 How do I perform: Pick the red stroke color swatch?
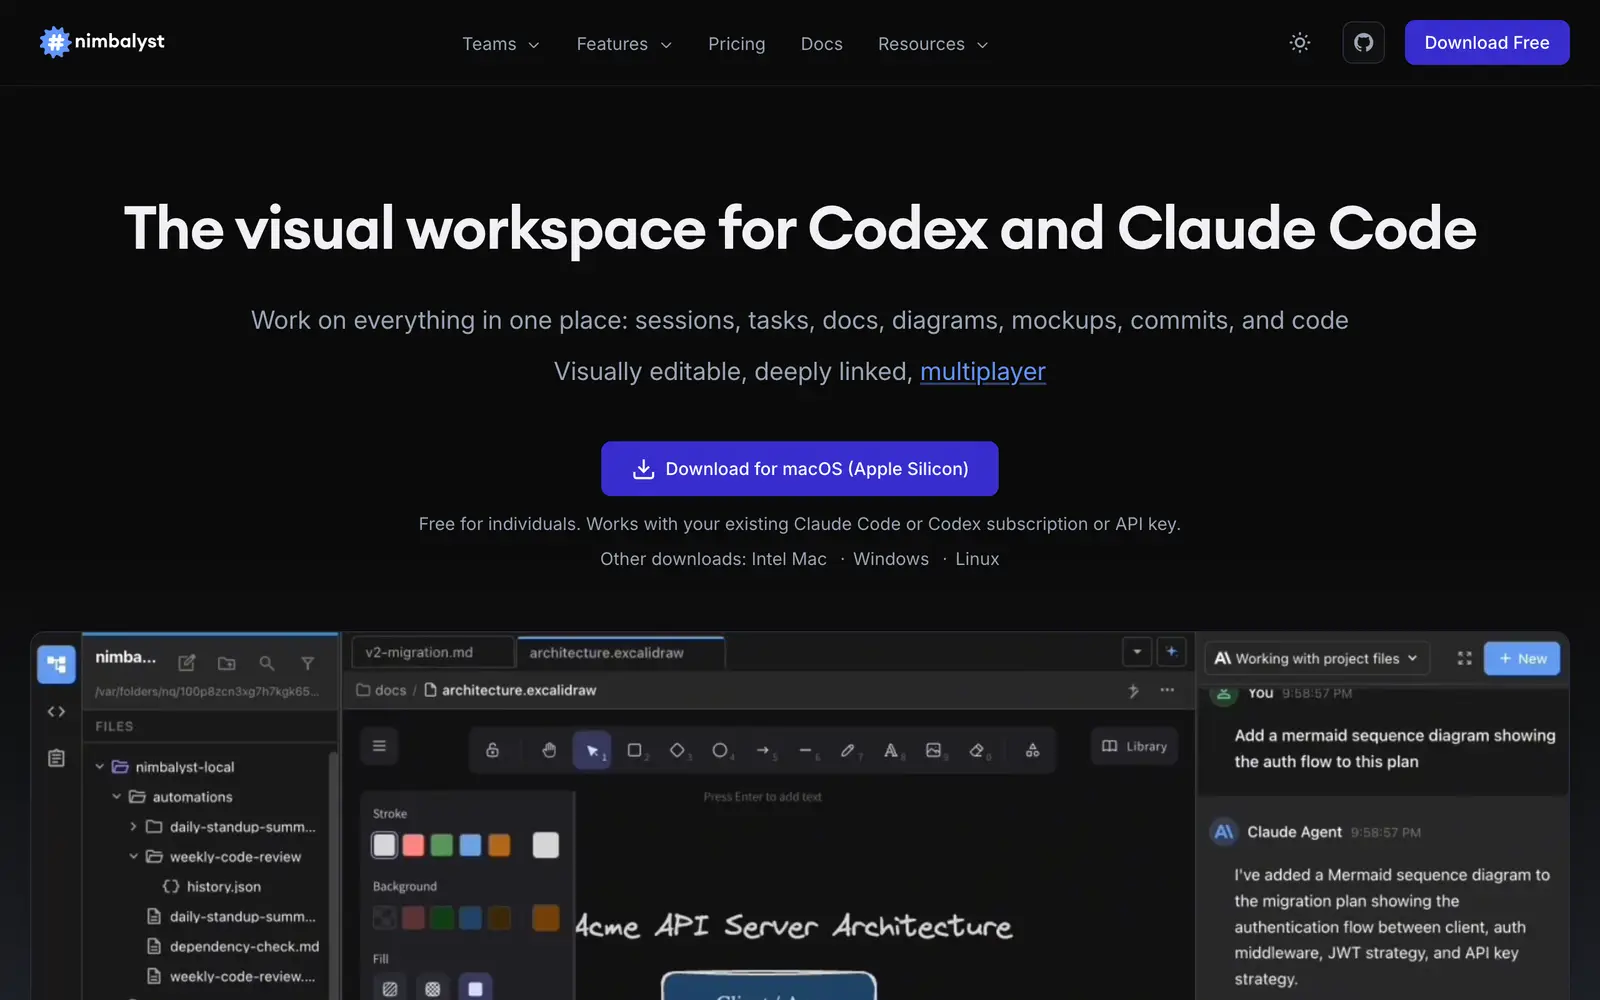413,845
